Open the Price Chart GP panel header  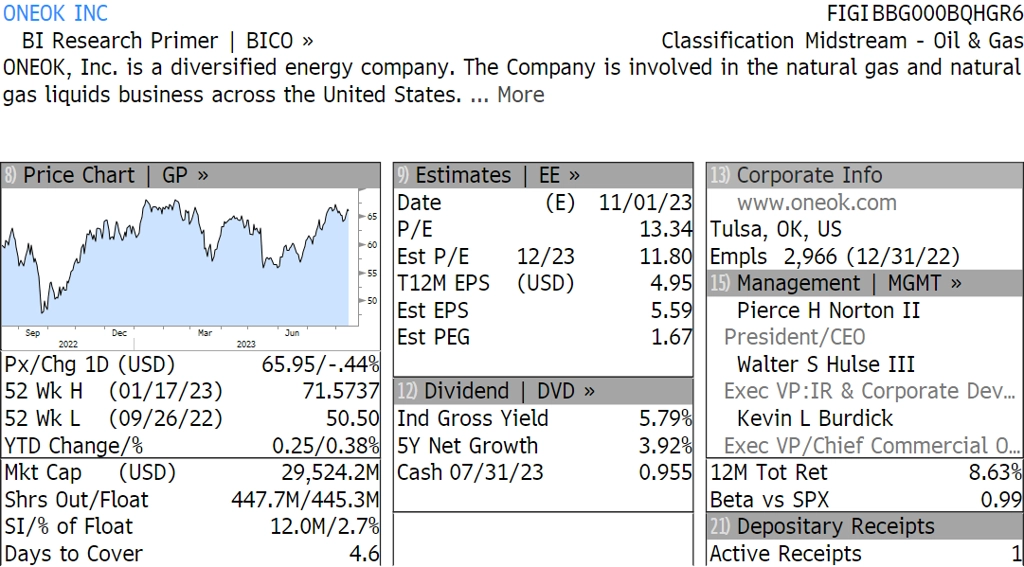coord(116,175)
